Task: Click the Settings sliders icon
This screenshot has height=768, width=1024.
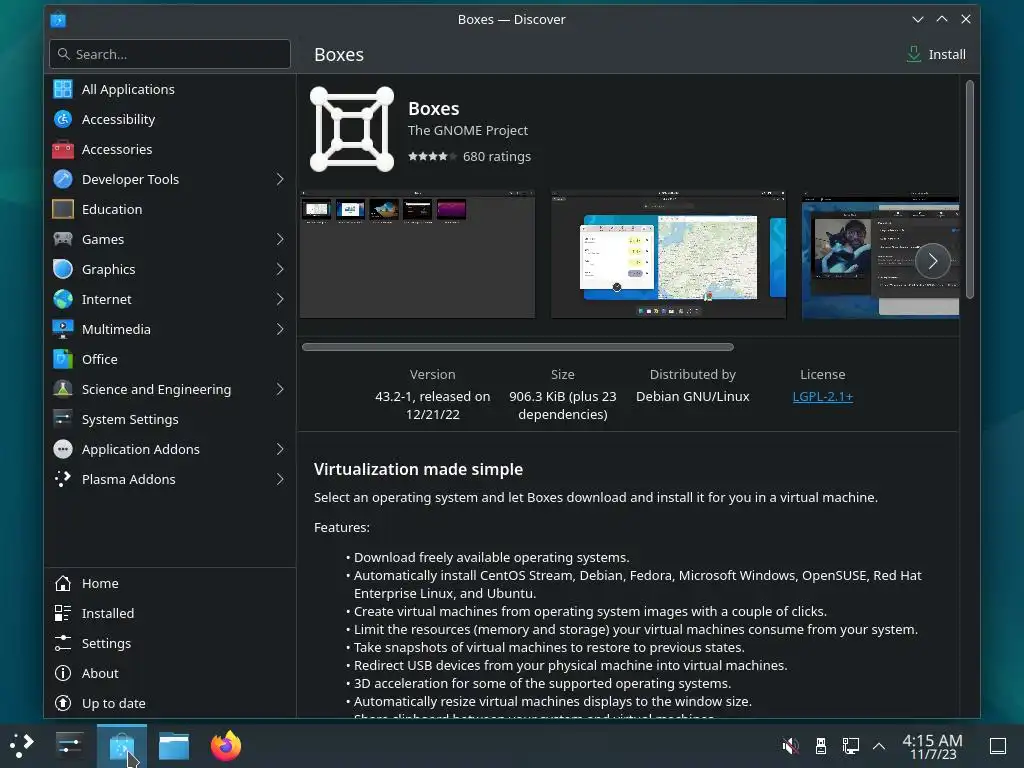Action: click(63, 643)
